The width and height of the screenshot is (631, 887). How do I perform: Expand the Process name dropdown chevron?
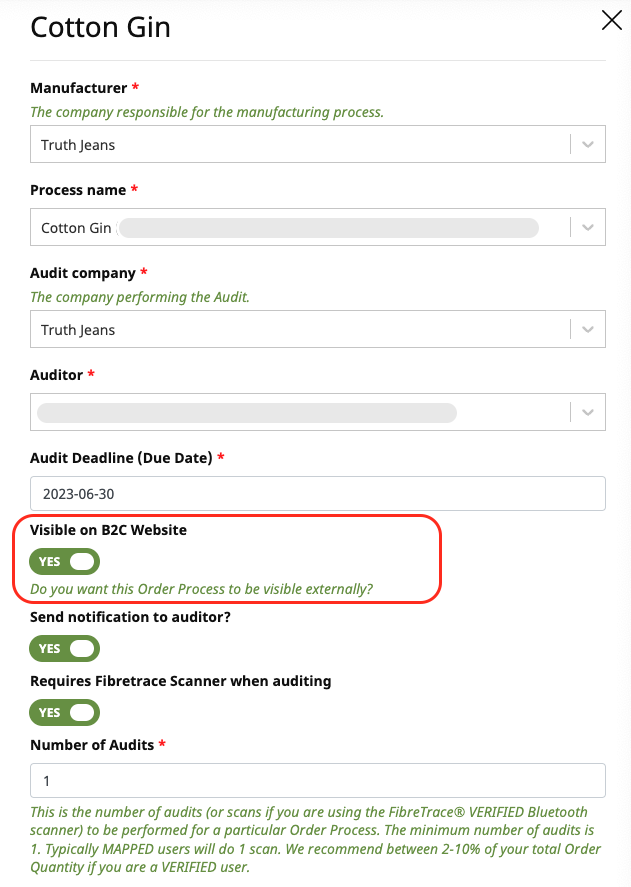(x=588, y=228)
